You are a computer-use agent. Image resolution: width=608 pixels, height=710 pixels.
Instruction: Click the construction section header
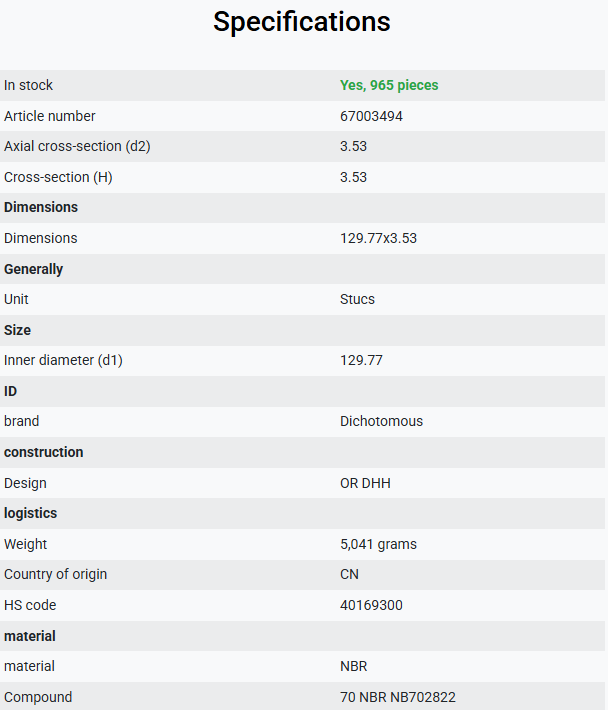click(43, 452)
